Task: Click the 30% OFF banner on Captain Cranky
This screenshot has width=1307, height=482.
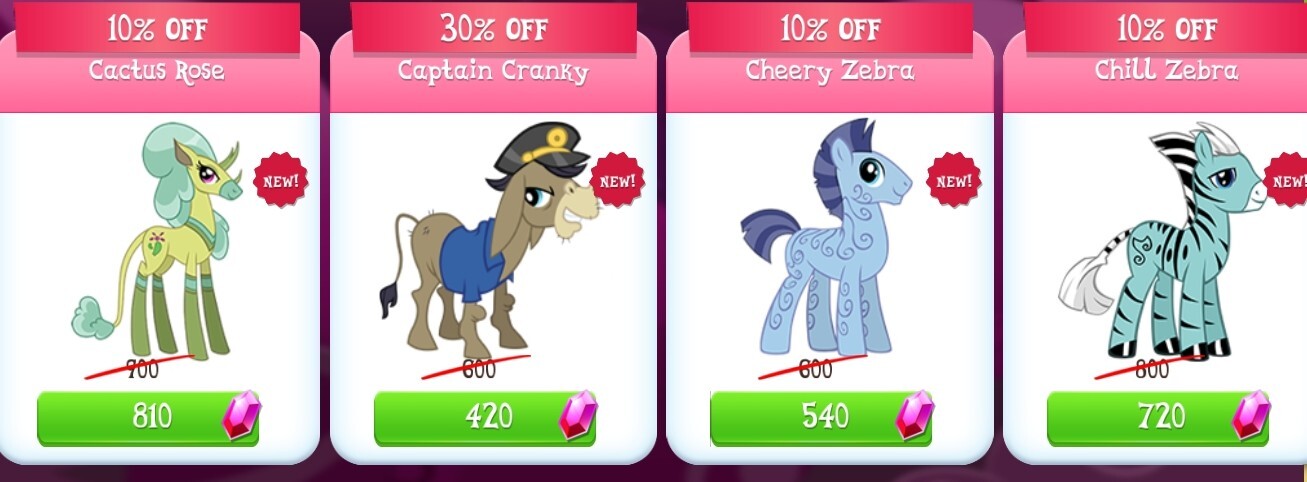Action: (493, 27)
